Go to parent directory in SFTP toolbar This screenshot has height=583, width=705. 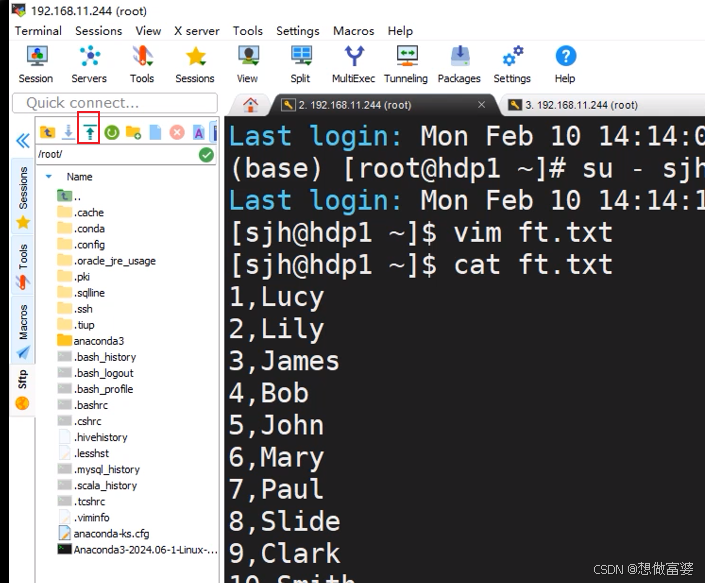pos(47,132)
